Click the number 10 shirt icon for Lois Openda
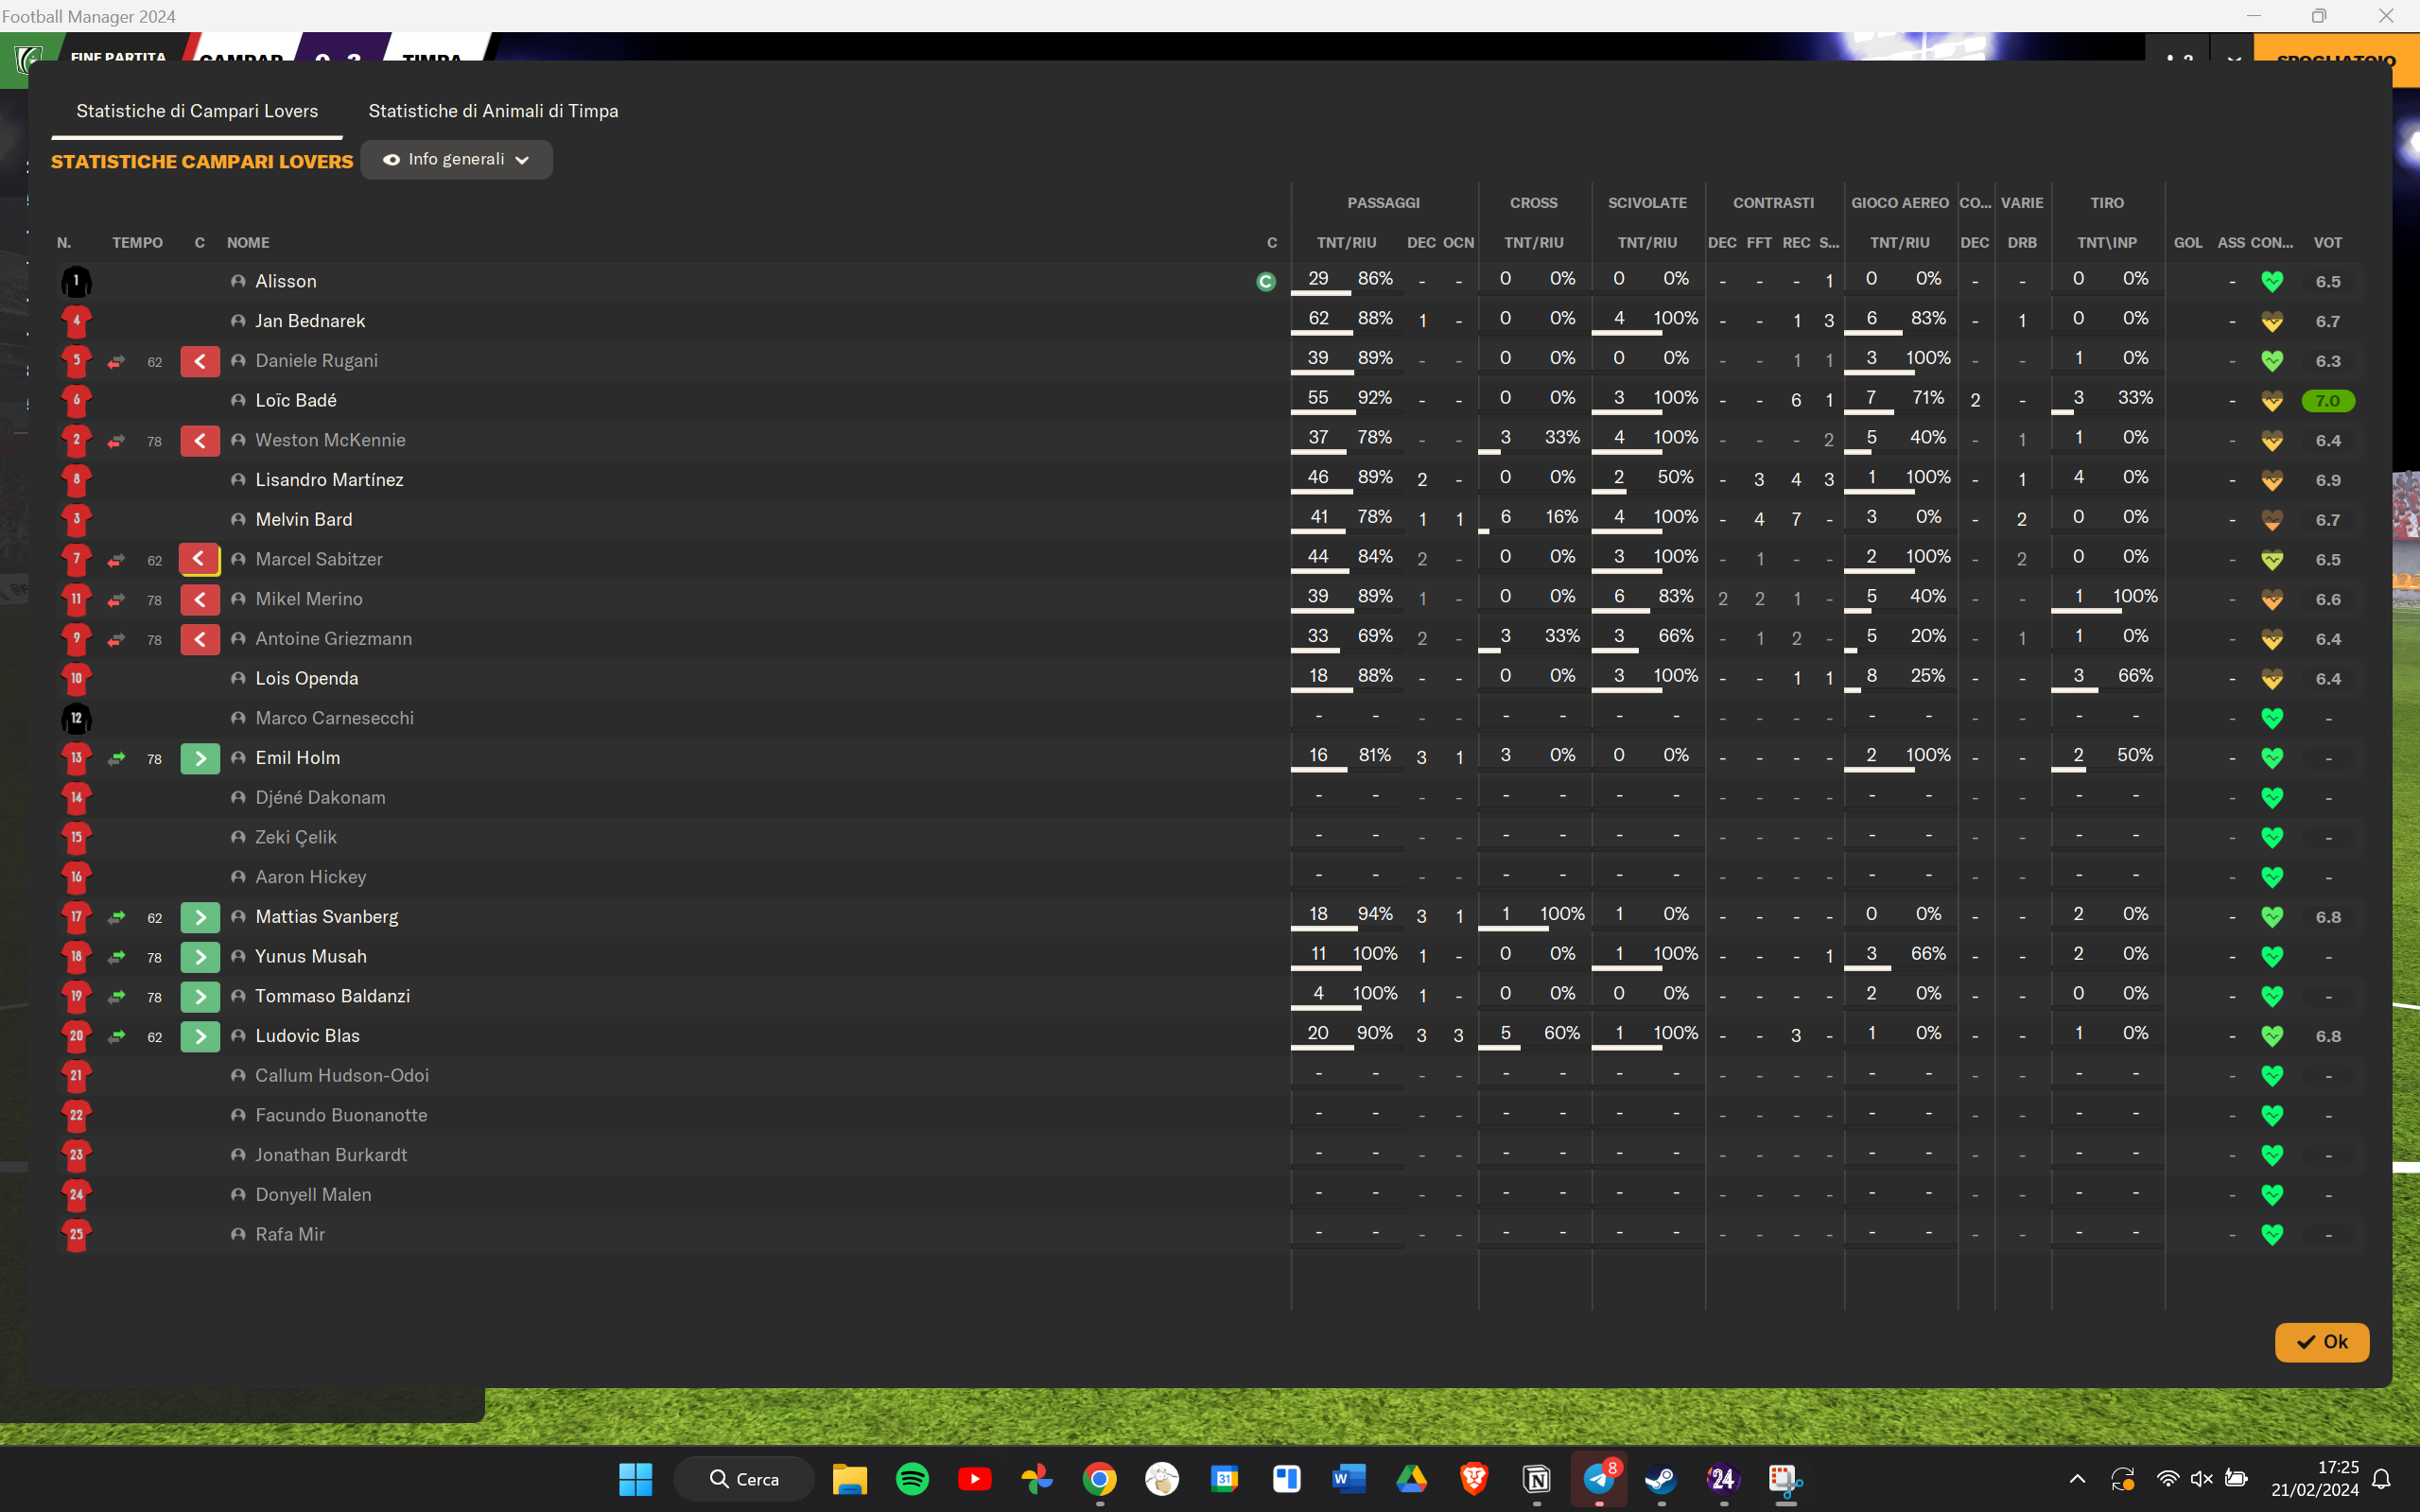The width and height of the screenshot is (2420, 1512). pos(76,679)
